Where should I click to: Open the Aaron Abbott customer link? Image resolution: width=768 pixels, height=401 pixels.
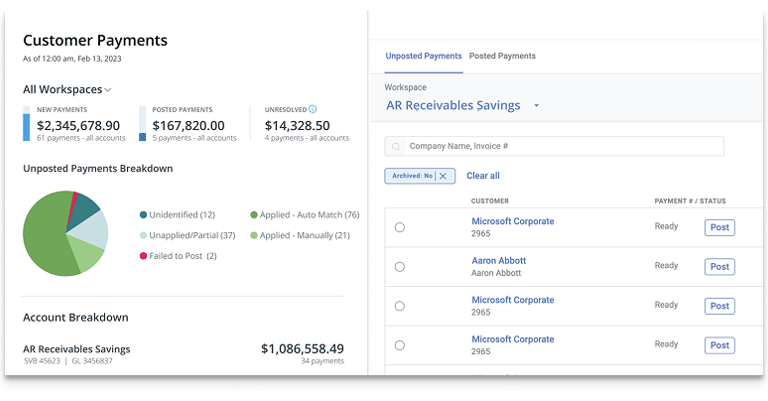pyautogui.click(x=498, y=260)
